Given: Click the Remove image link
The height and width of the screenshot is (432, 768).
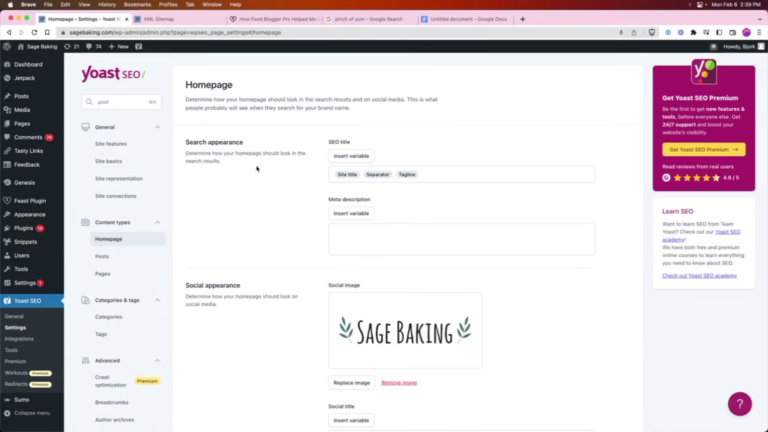Looking at the screenshot, I should click(x=399, y=383).
